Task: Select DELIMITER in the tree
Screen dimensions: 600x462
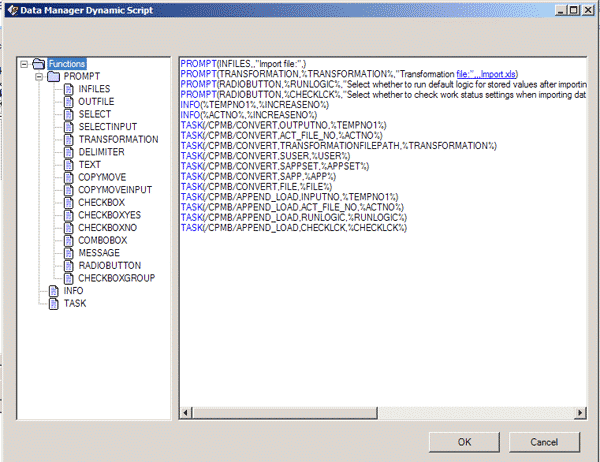Action: click(x=101, y=152)
